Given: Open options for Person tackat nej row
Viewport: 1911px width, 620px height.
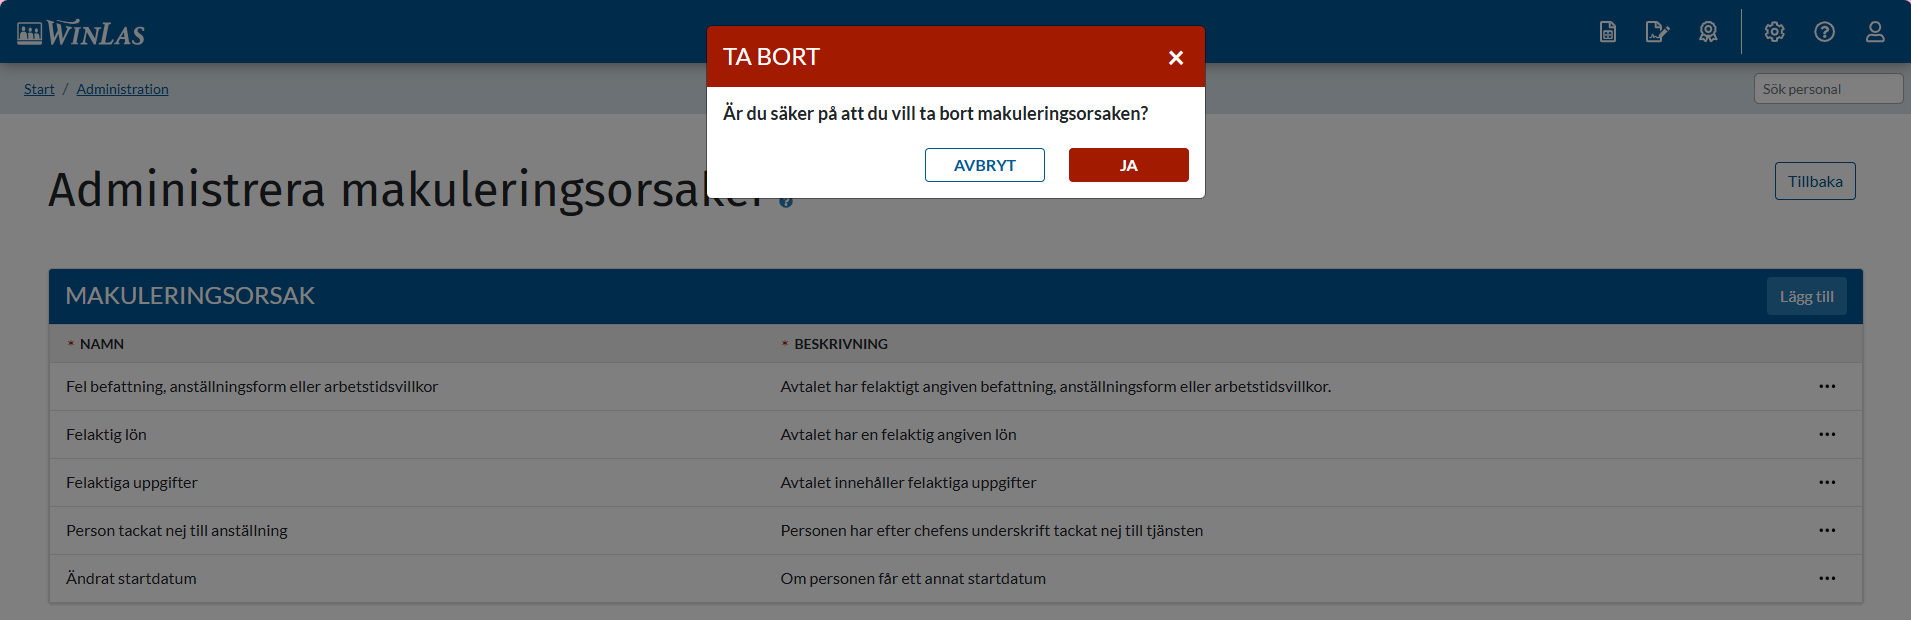Looking at the screenshot, I should point(1827,530).
